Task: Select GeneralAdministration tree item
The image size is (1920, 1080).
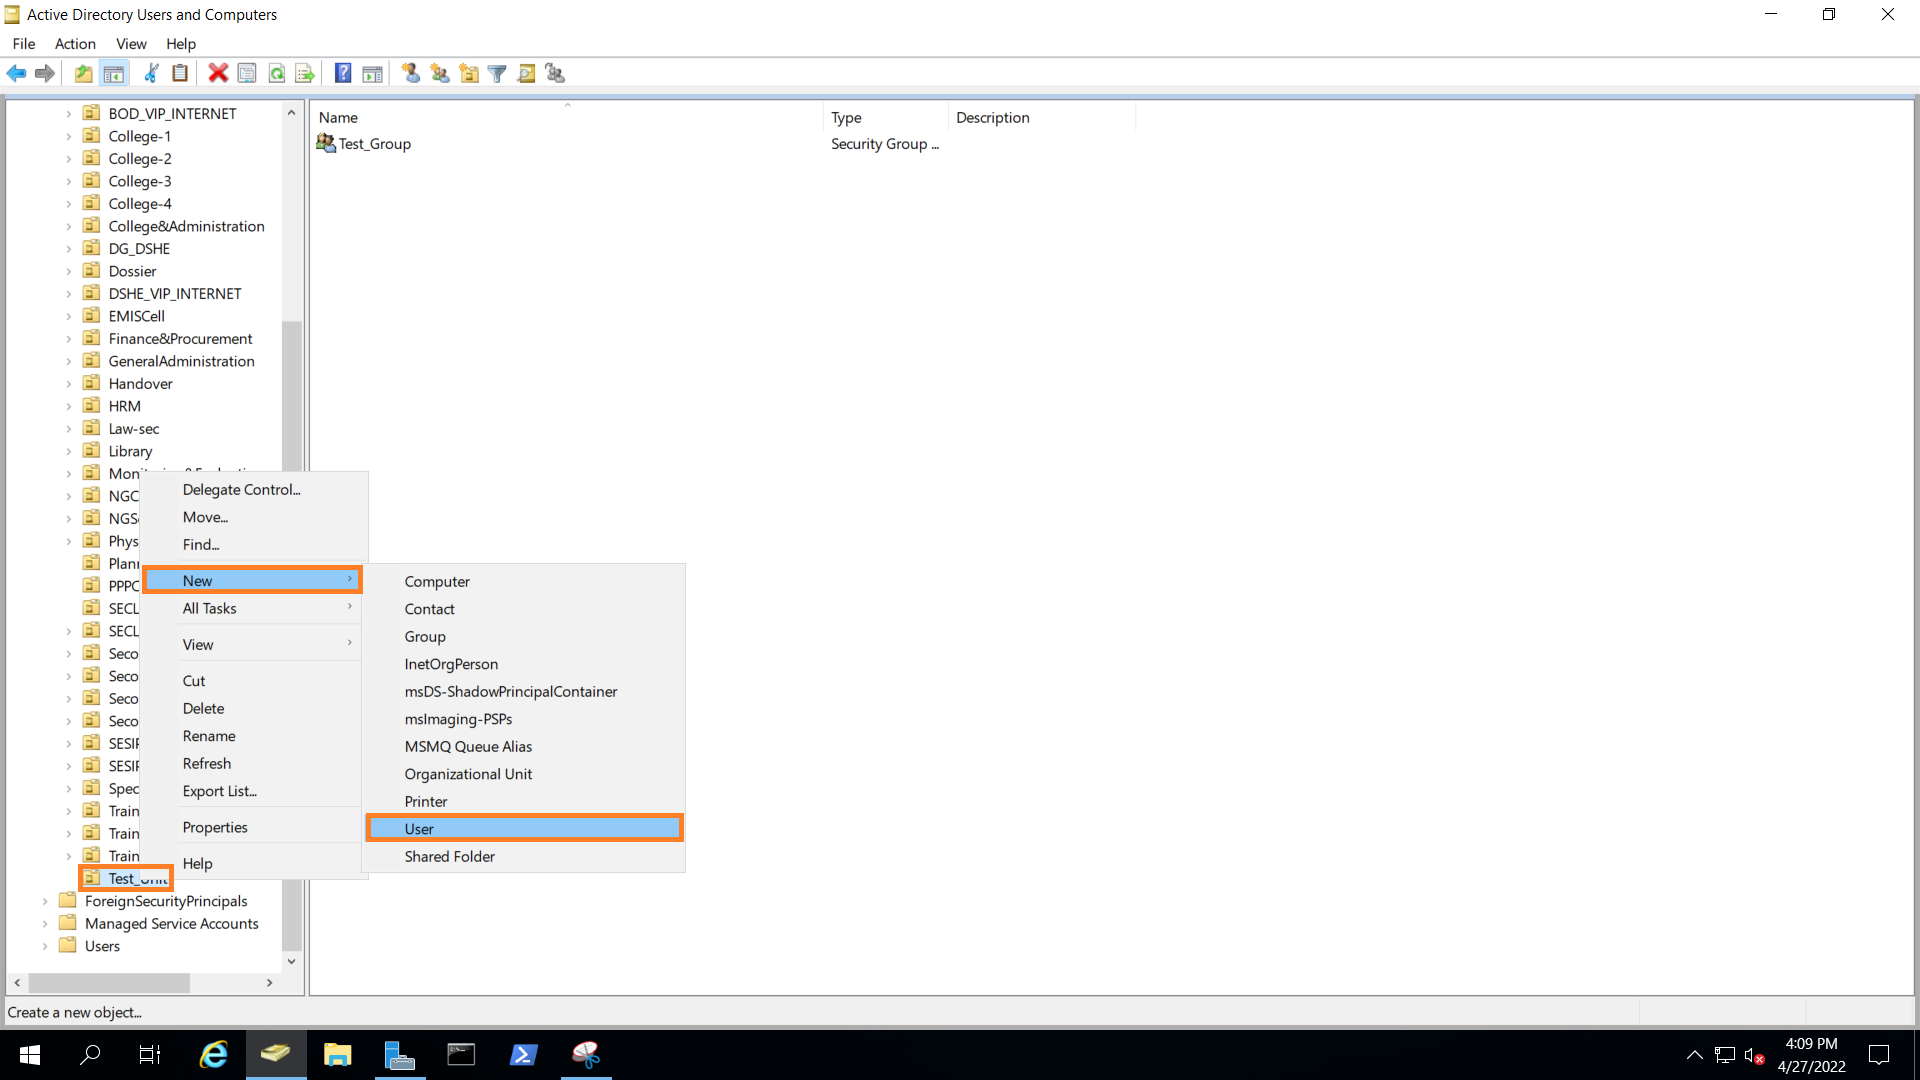Action: pos(181,361)
